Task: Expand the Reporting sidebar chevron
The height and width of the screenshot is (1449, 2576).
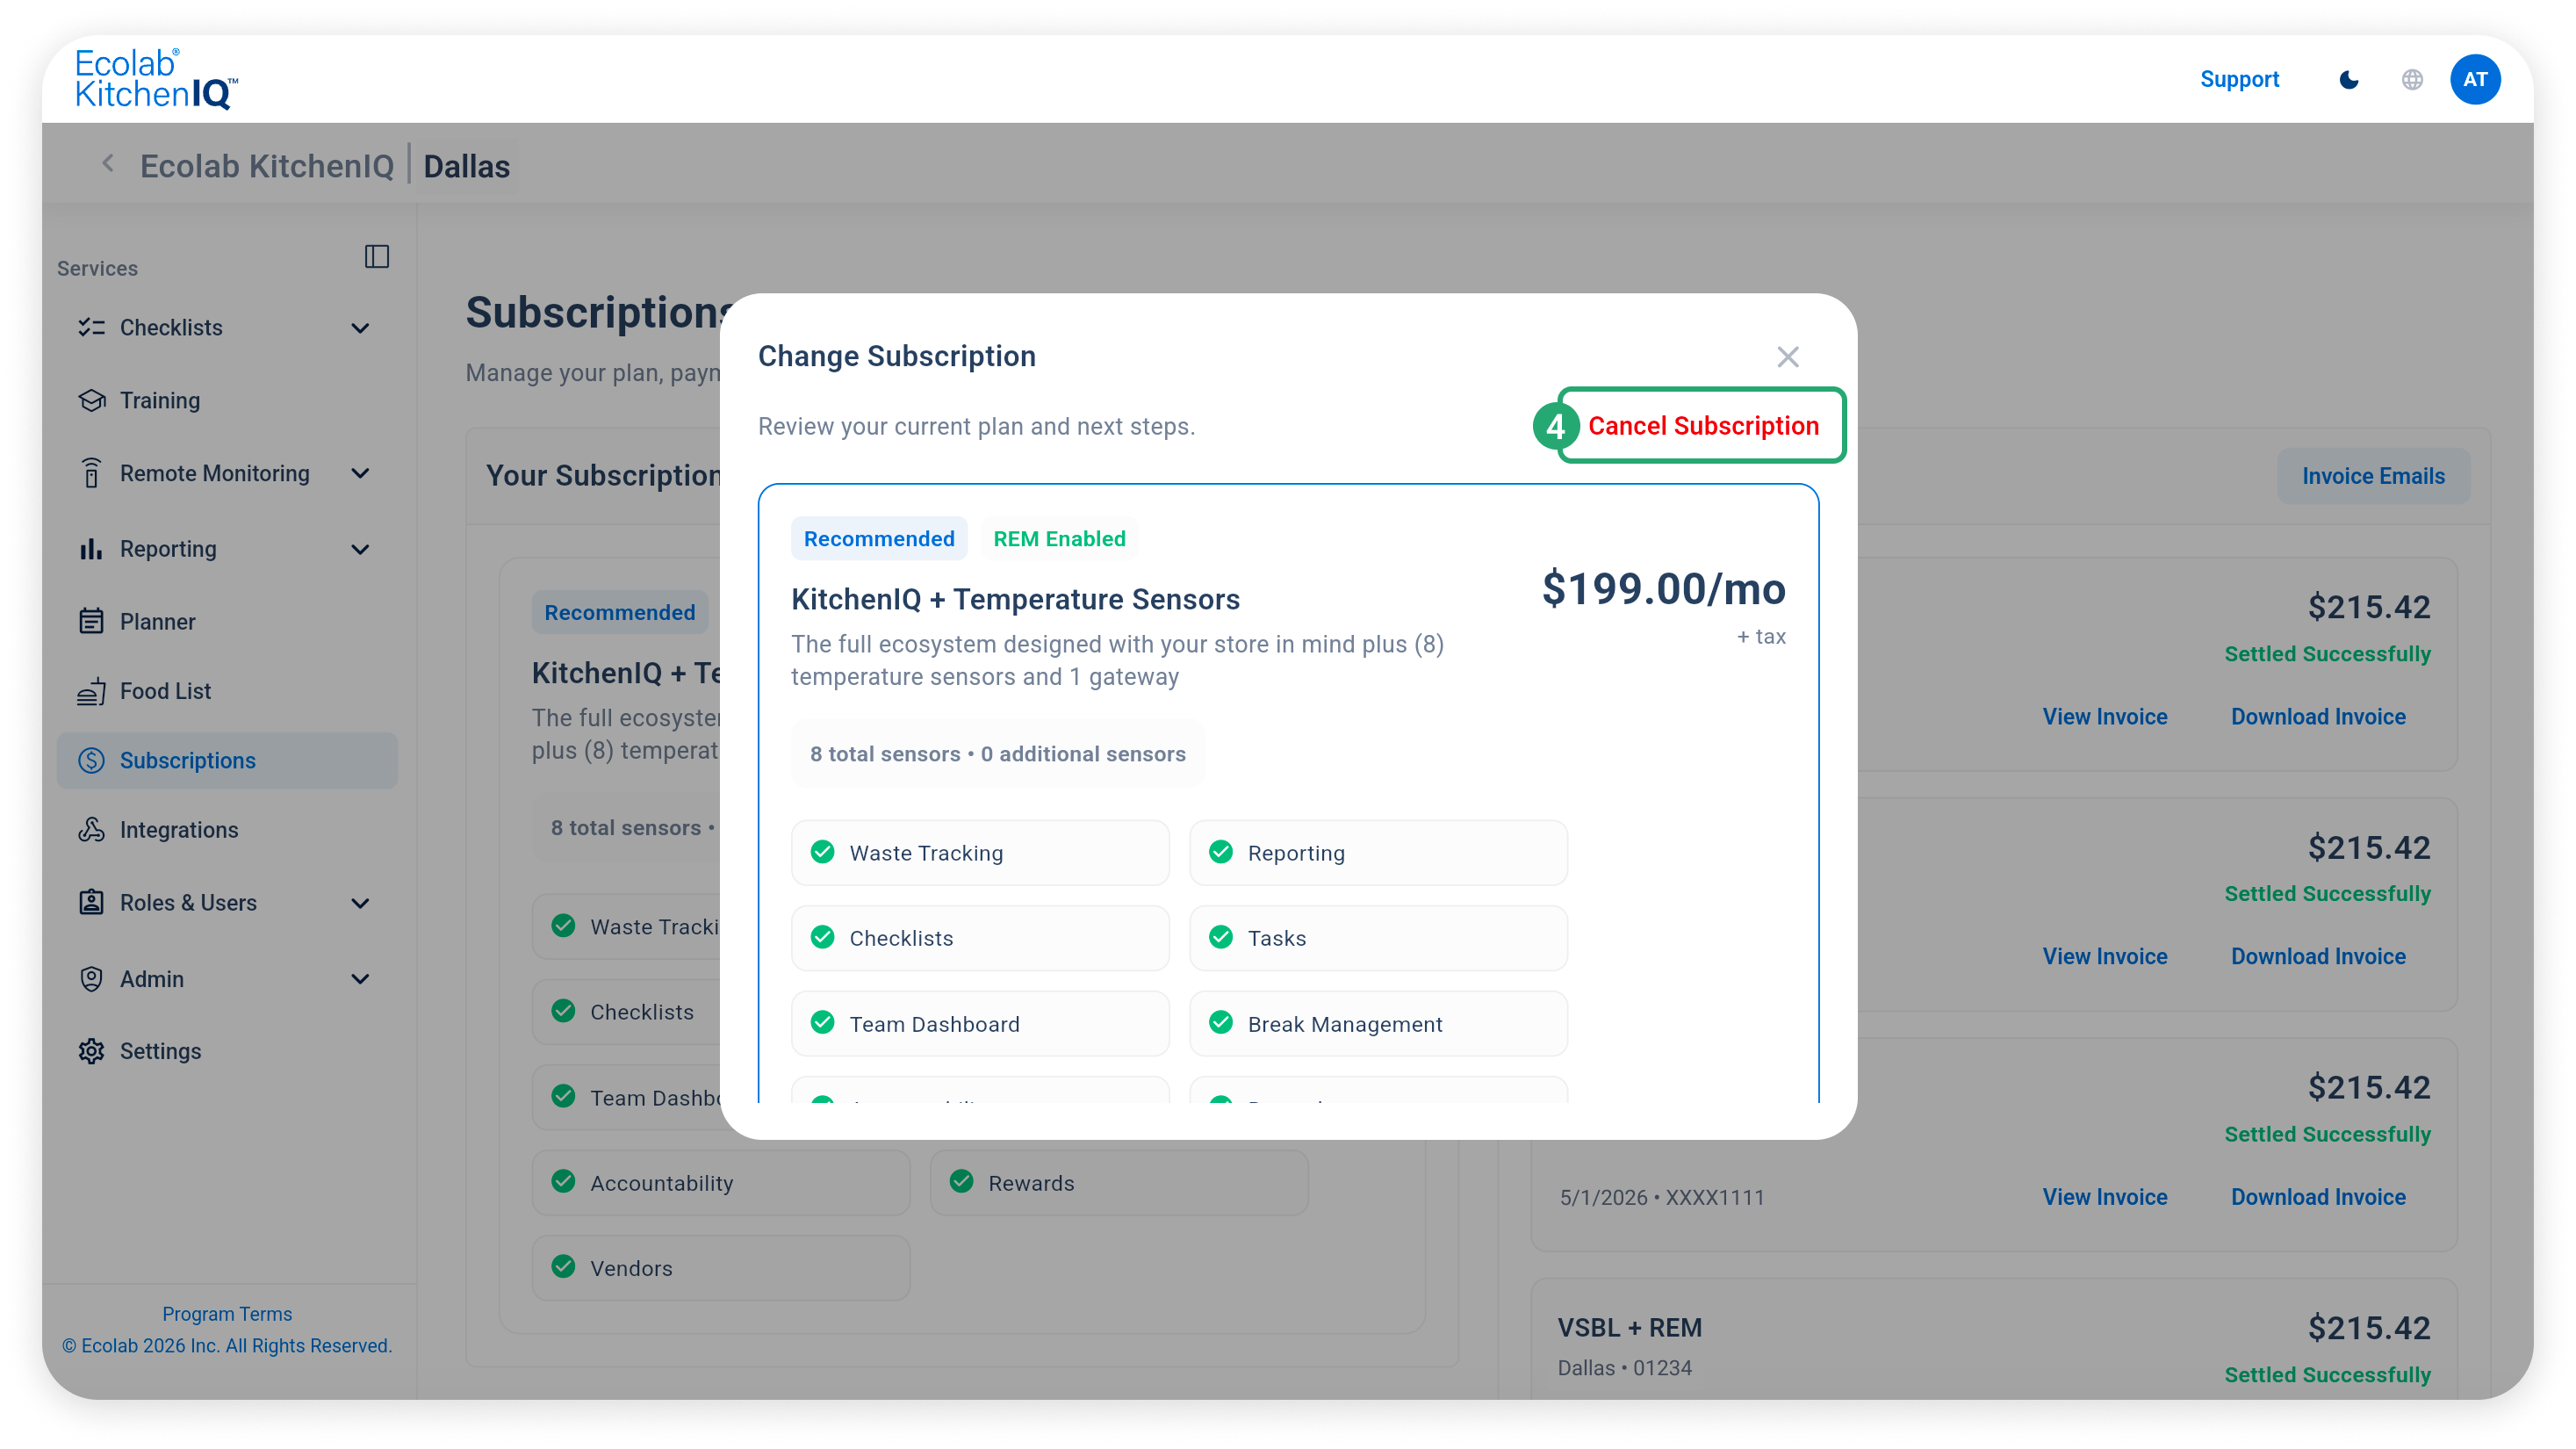Action: (x=361, y=549)
